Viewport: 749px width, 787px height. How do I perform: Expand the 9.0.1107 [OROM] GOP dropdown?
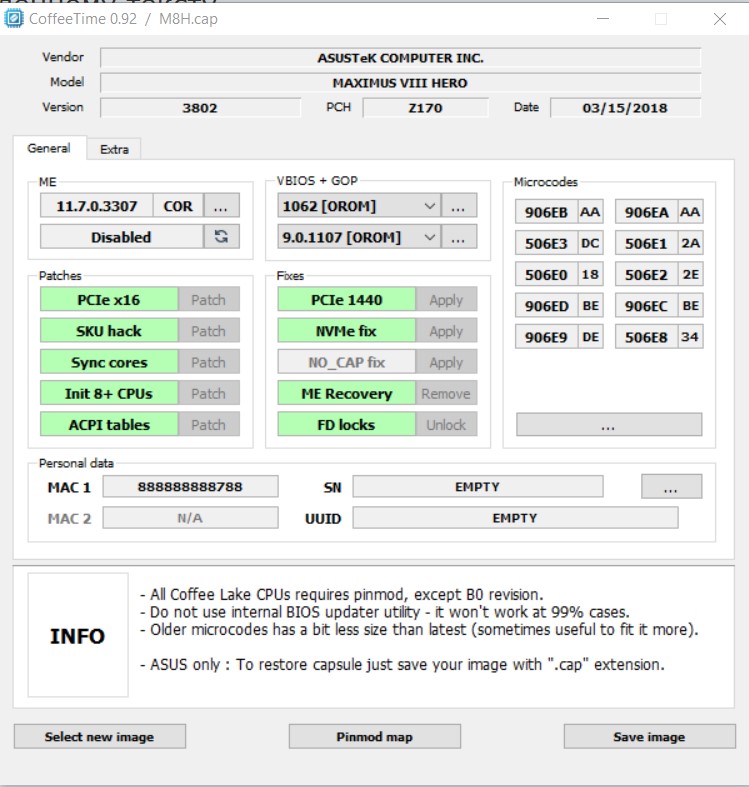point(429,237)
